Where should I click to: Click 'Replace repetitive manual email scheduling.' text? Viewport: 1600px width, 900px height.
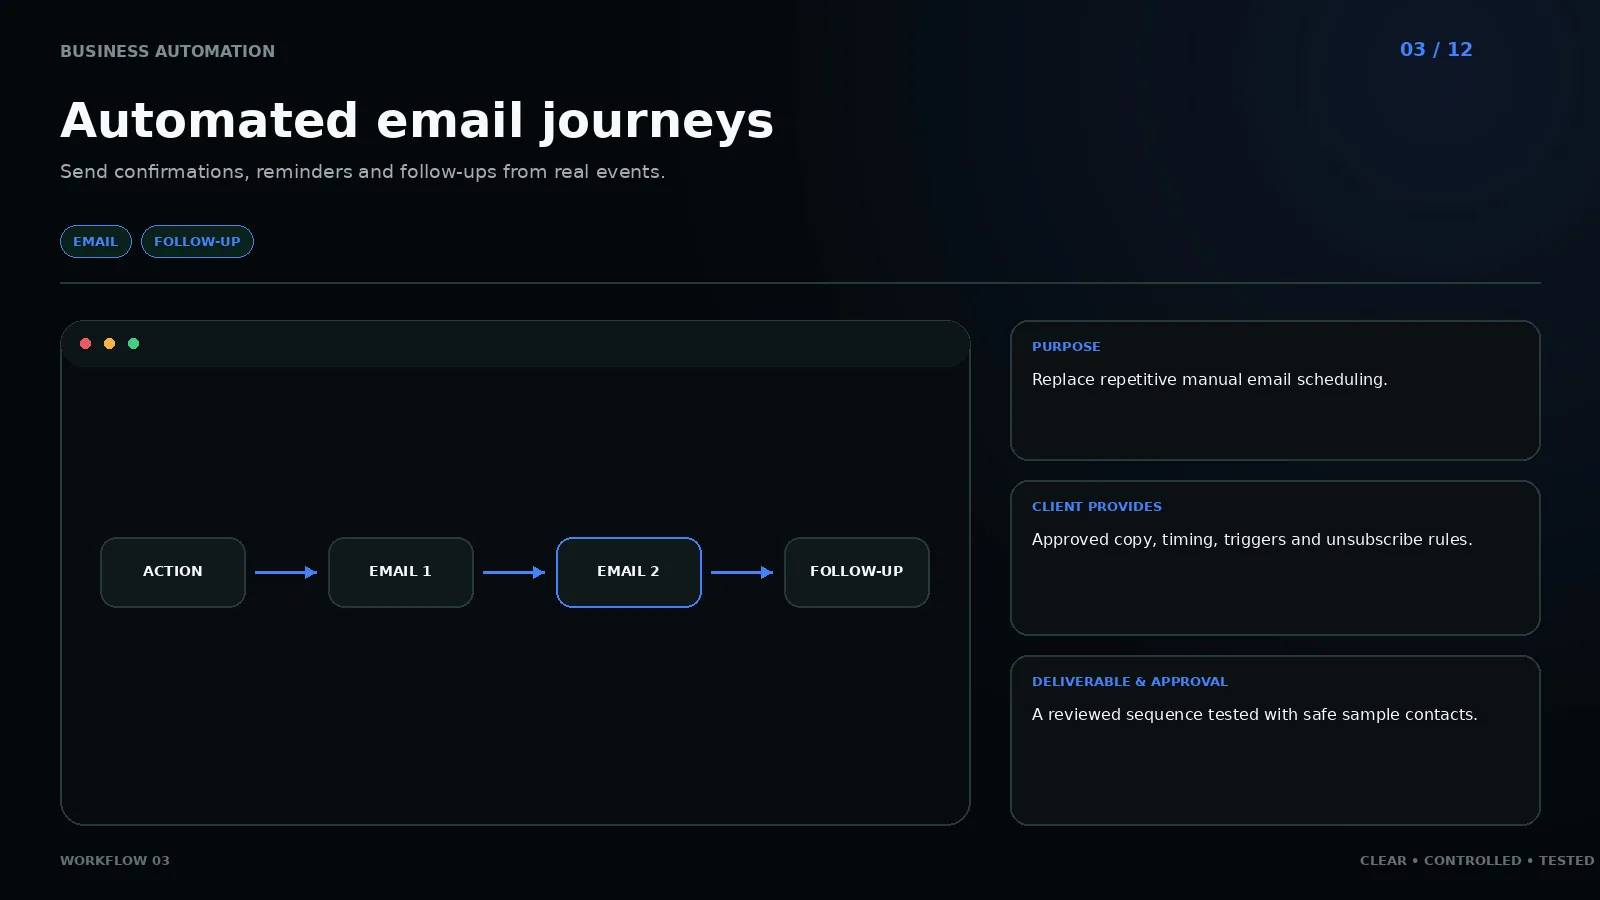coord(1210,380)
